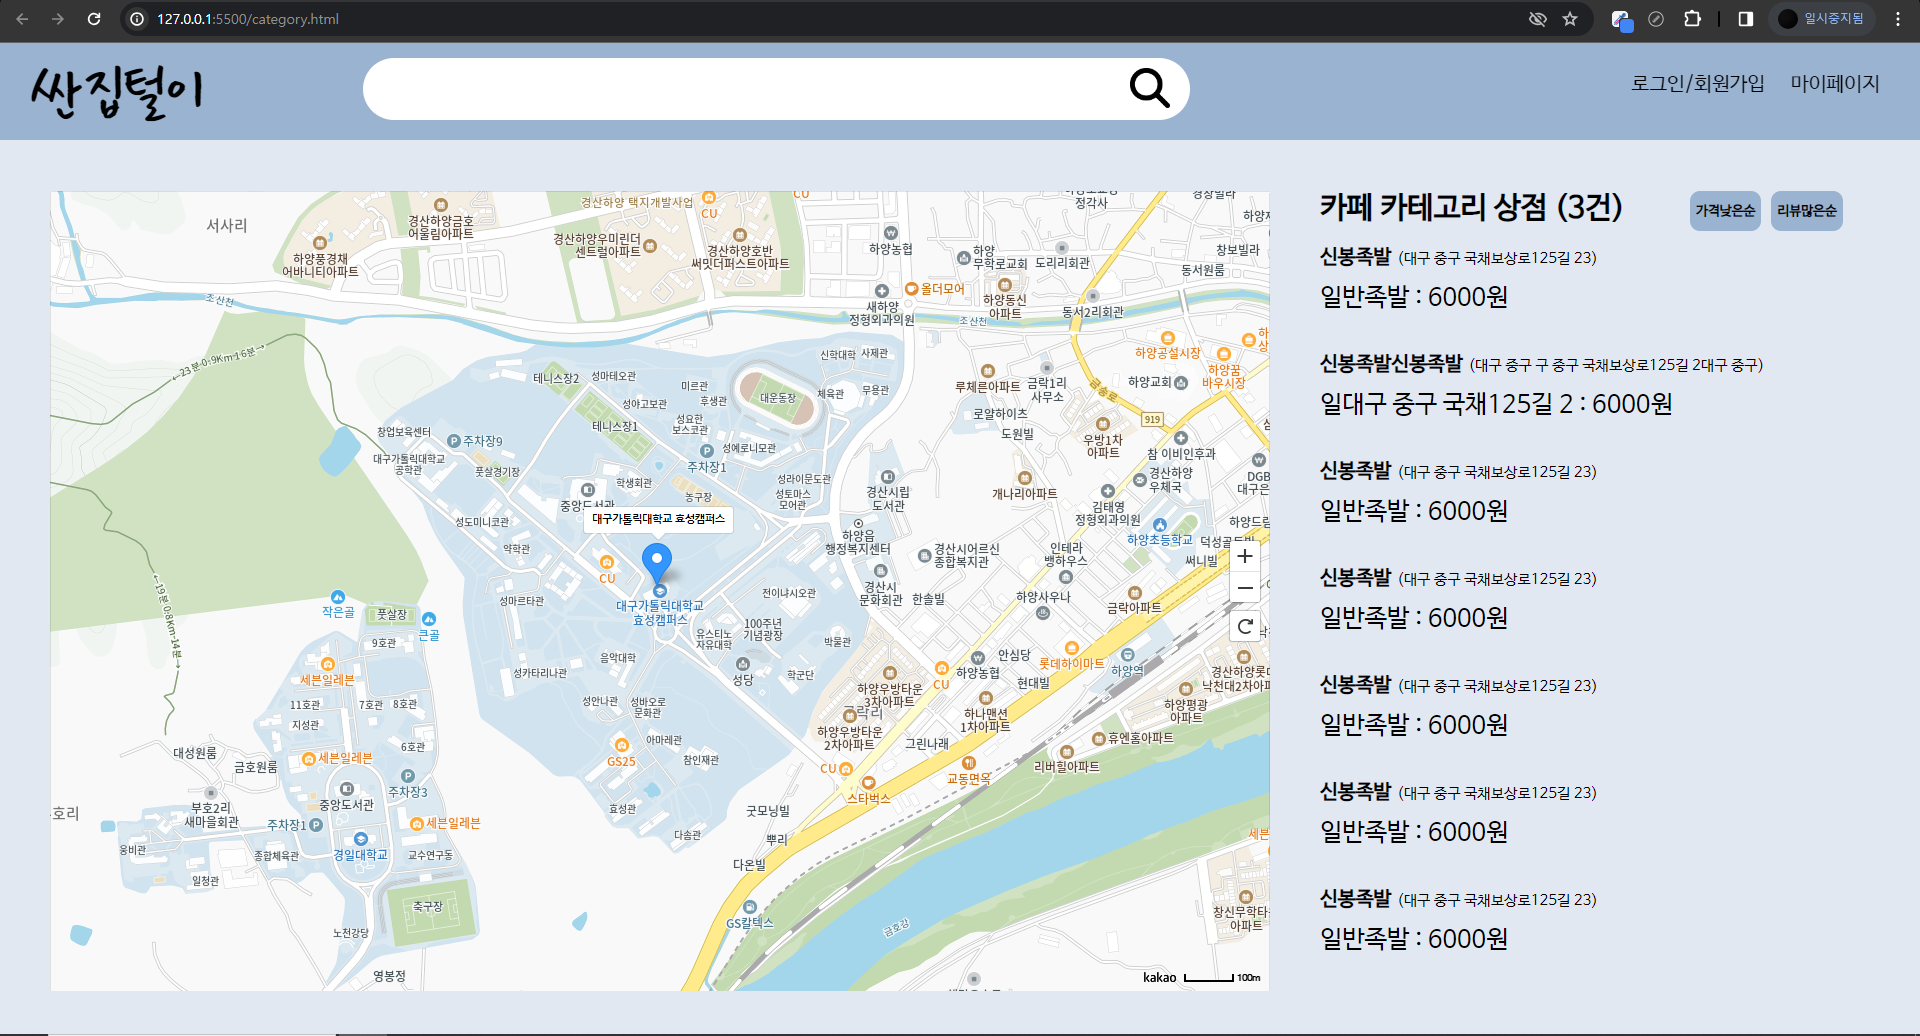Screen dimensions: 1920x1036
Task: Open the 일시중지됨 profile button
Action: click(x=1822, y=19)
